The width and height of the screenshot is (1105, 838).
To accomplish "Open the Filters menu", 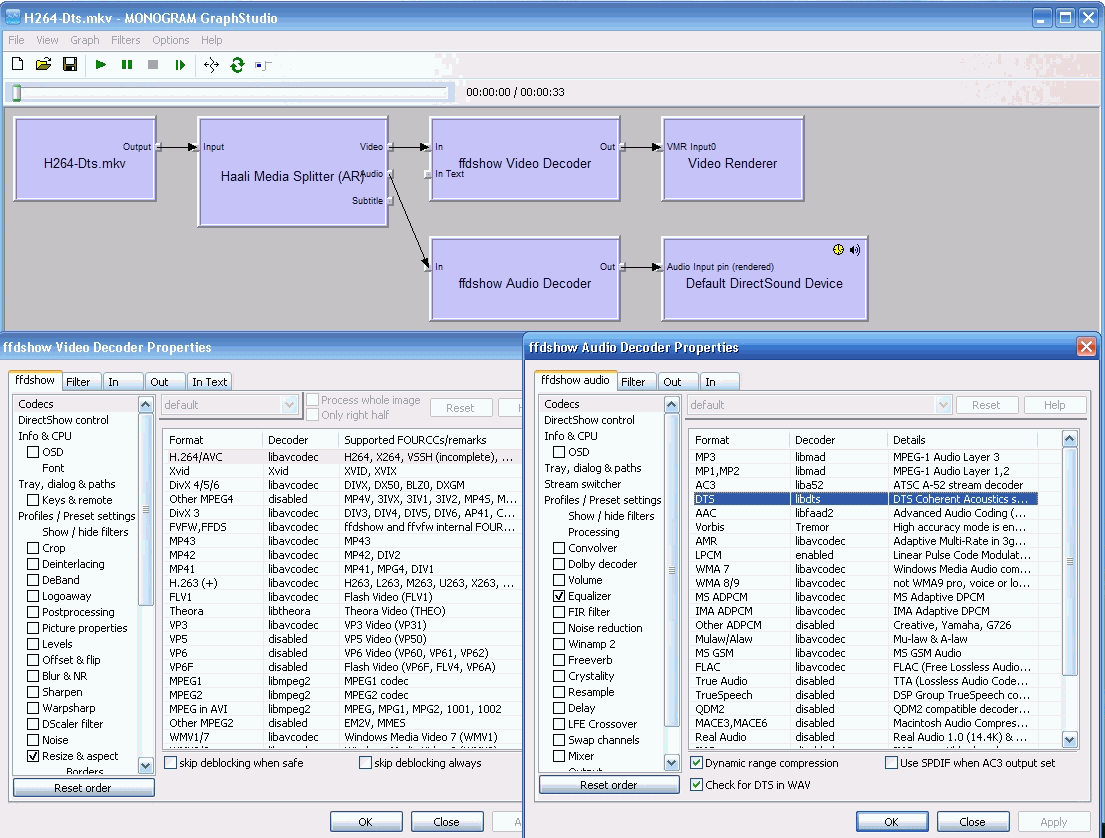I will [x=125, y=40].
